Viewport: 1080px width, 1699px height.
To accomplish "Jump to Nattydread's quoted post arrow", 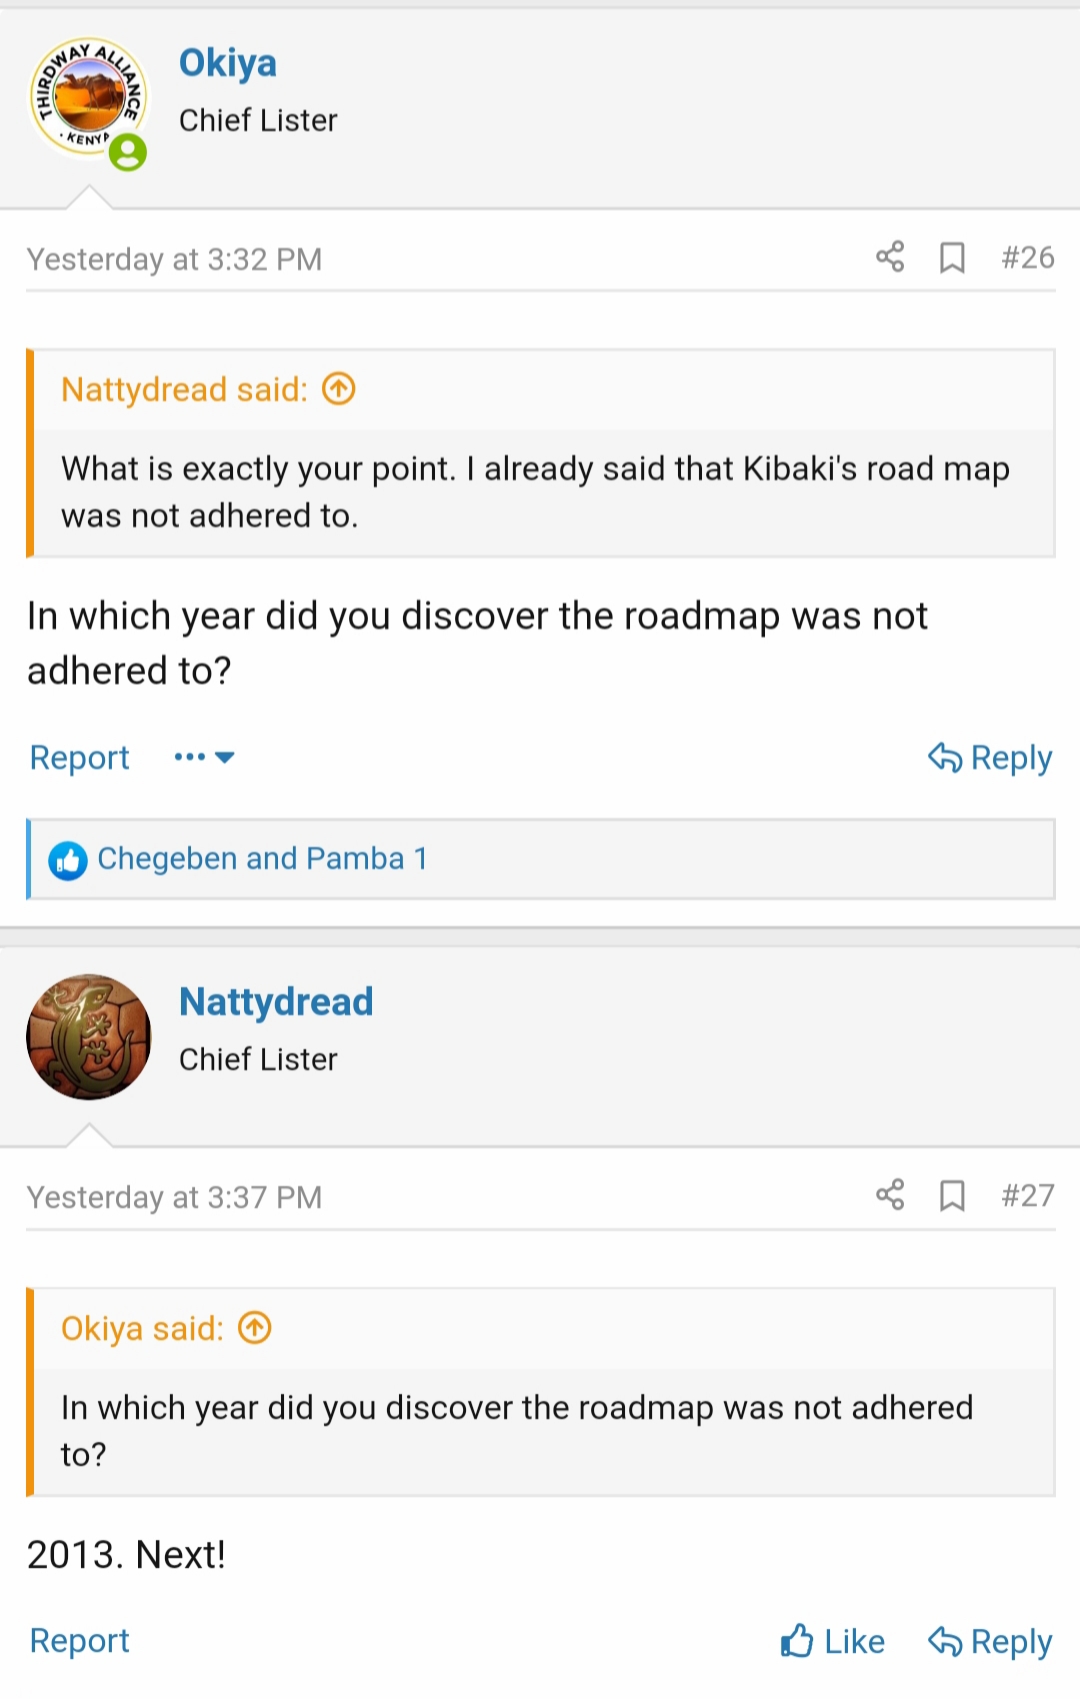I will (x=339, y=388).
